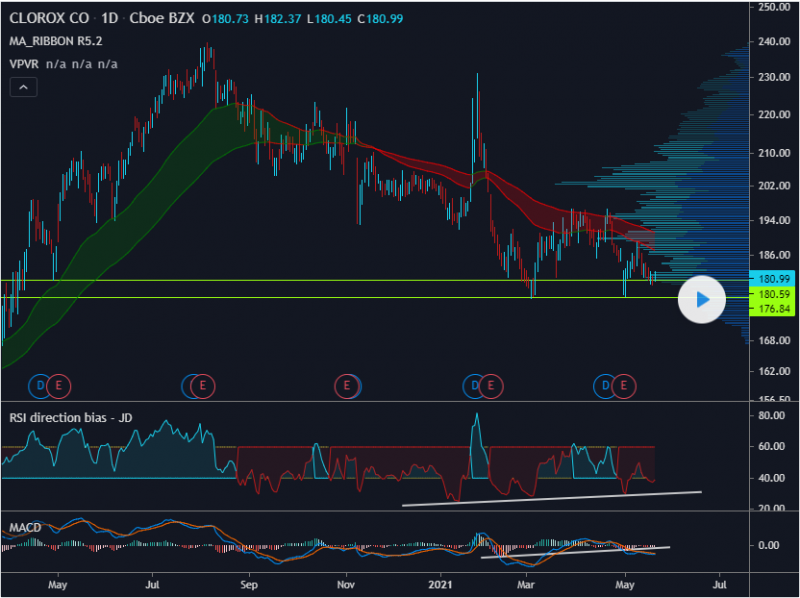Click the rightmost dividend D marker

click(x=605, y=385)
